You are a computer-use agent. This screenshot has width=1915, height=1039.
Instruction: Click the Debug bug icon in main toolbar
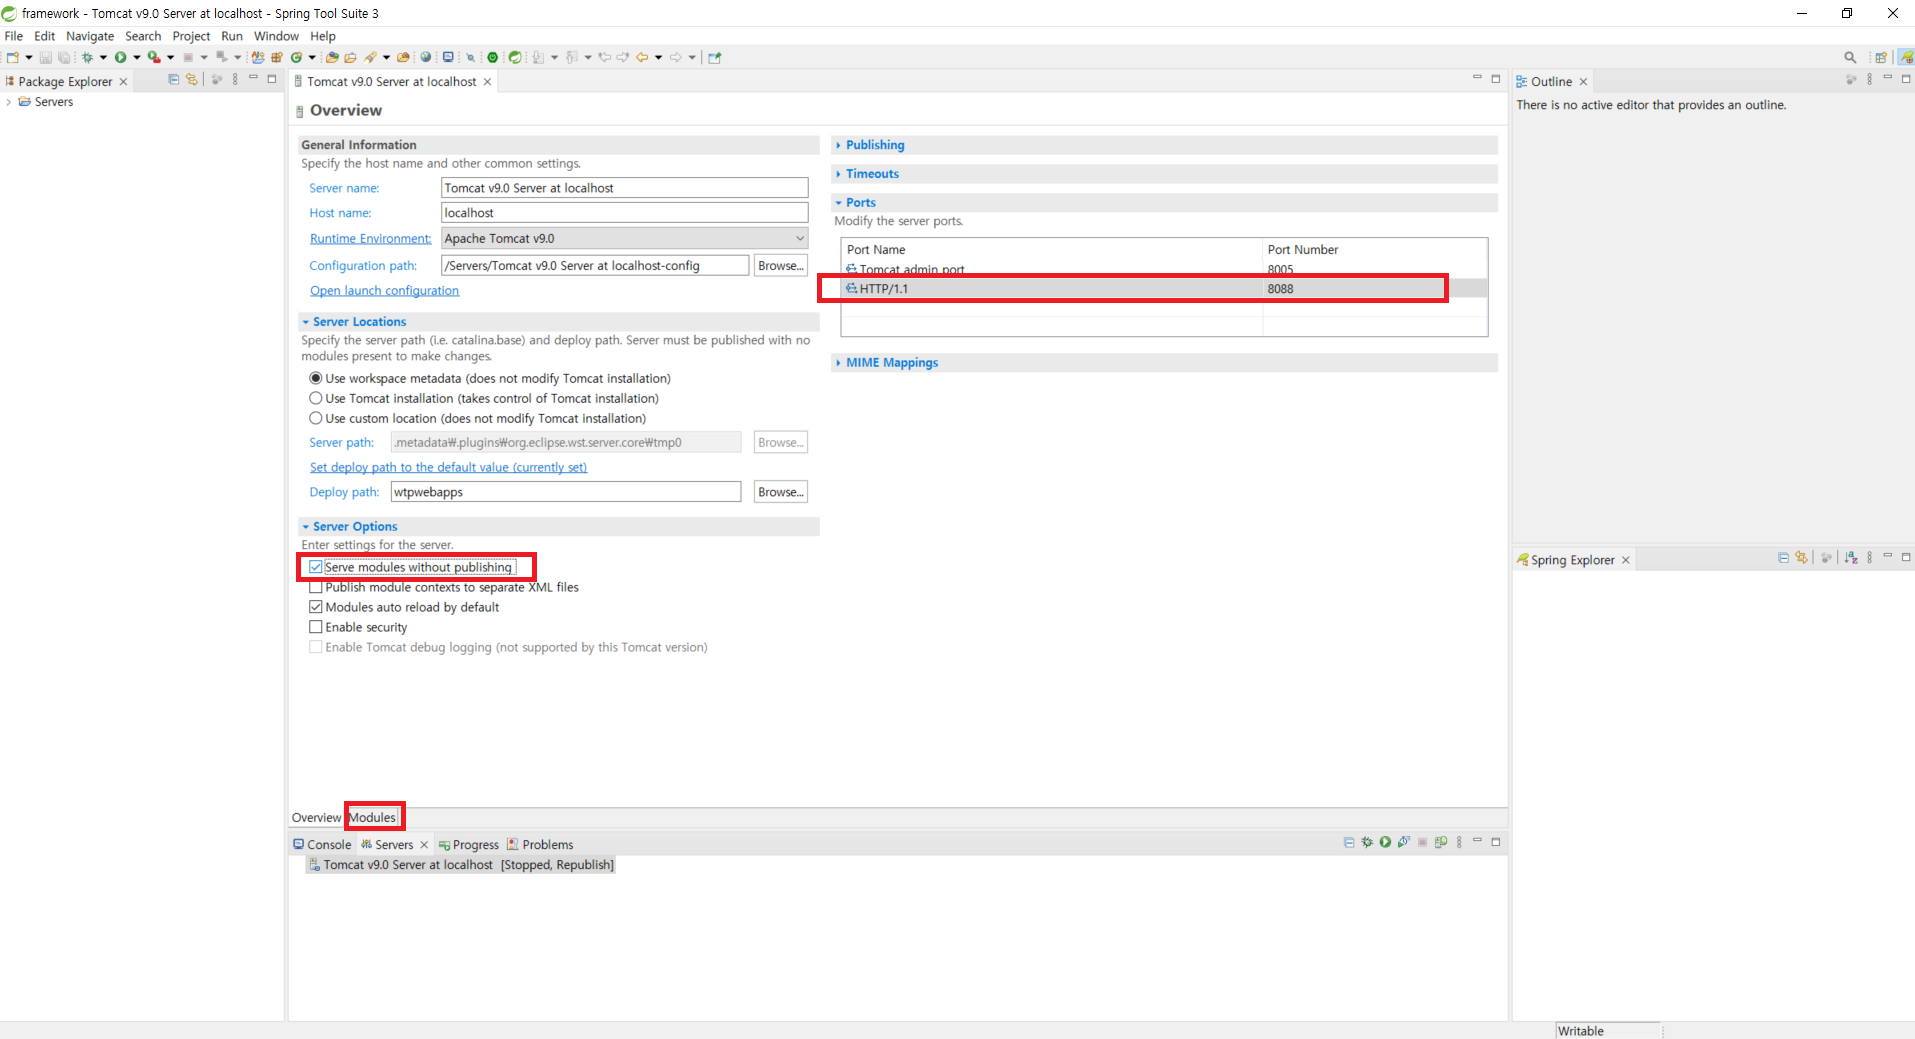coord(88,57)
